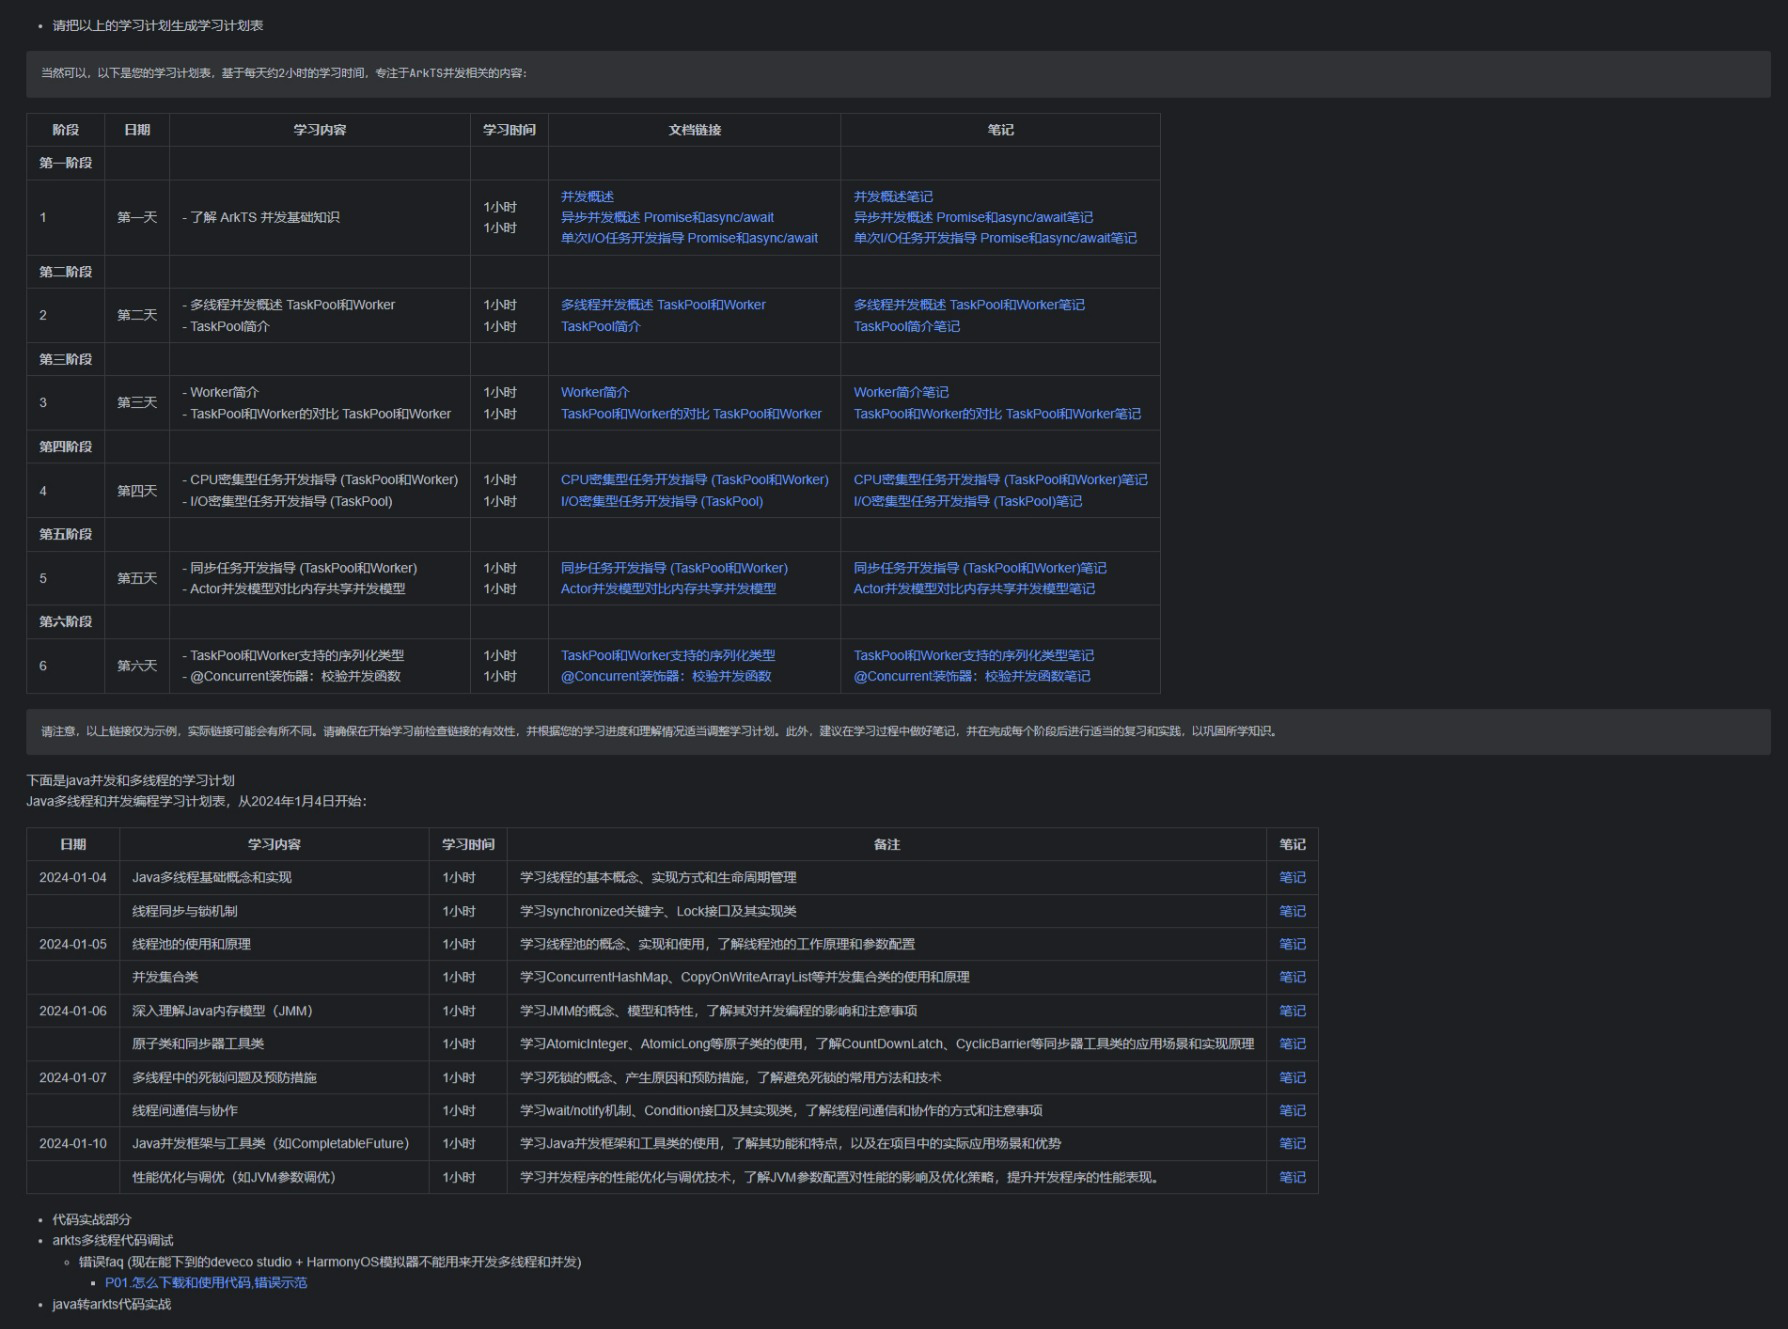Open CPU密集型任务开发指导 document link
1788x1329 pixels.
(x=695, y=480)
